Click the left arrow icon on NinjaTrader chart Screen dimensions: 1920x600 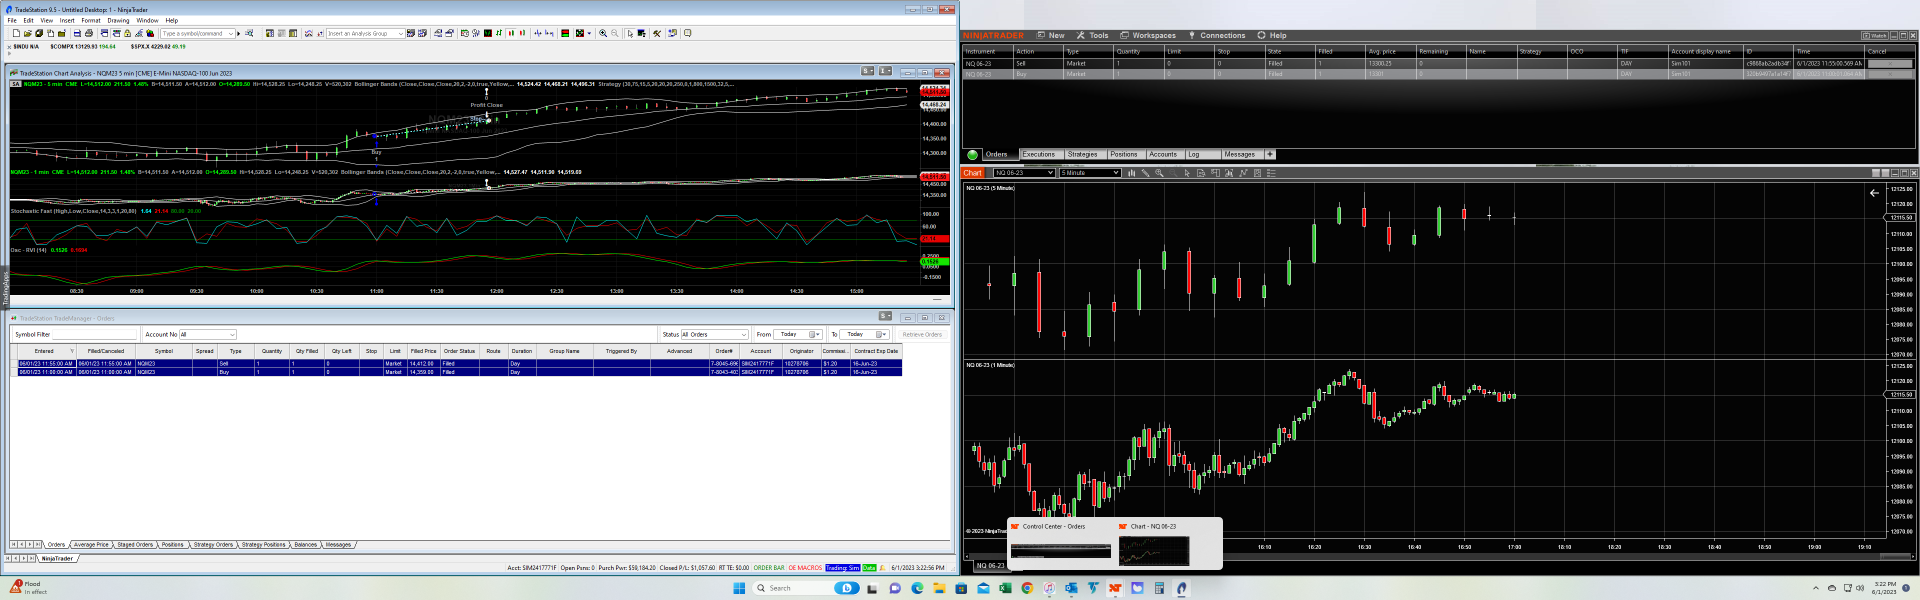click(1874, 193)
